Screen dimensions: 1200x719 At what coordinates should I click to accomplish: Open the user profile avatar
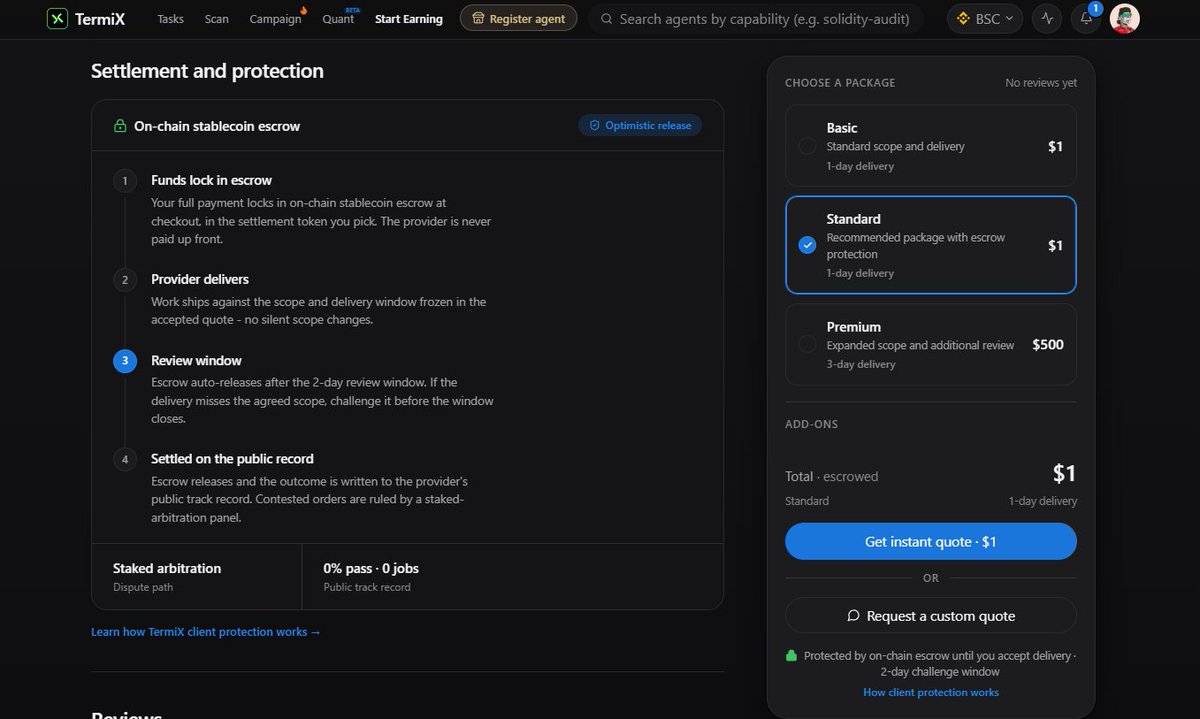[x=1125, y=18]
